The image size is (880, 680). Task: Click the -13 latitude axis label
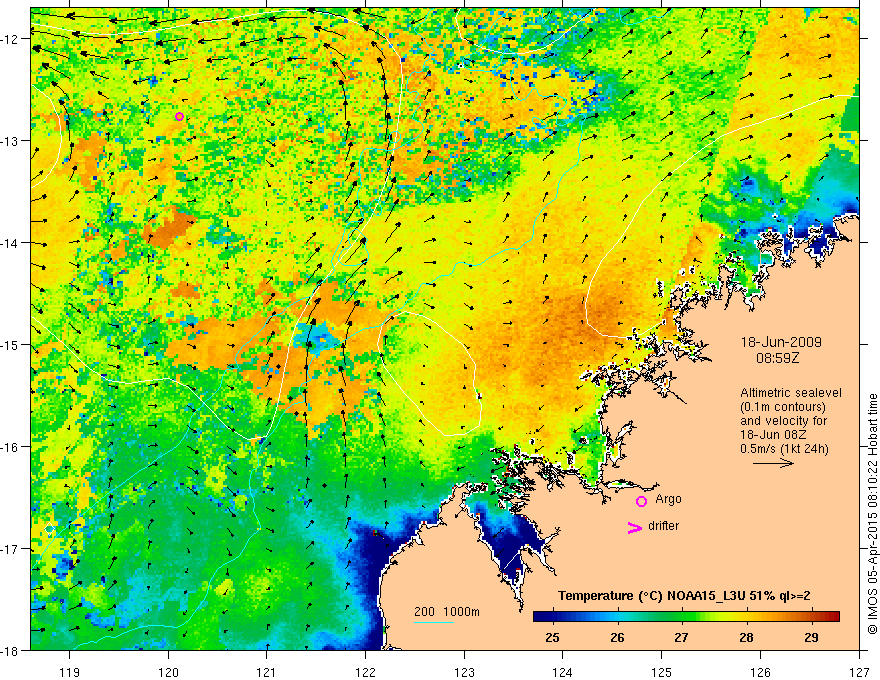tap(11, 141)
